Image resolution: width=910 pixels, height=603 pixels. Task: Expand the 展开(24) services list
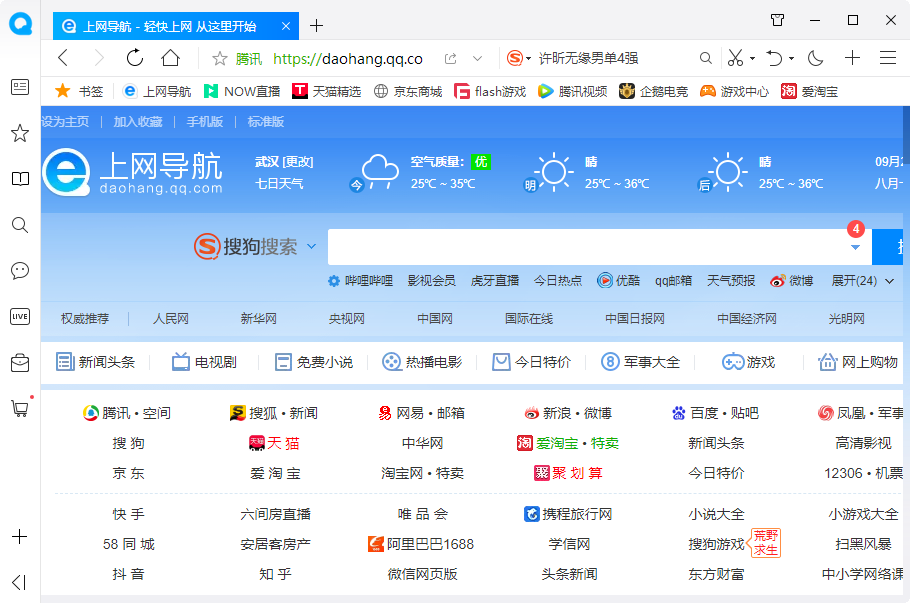click(856, 281)
